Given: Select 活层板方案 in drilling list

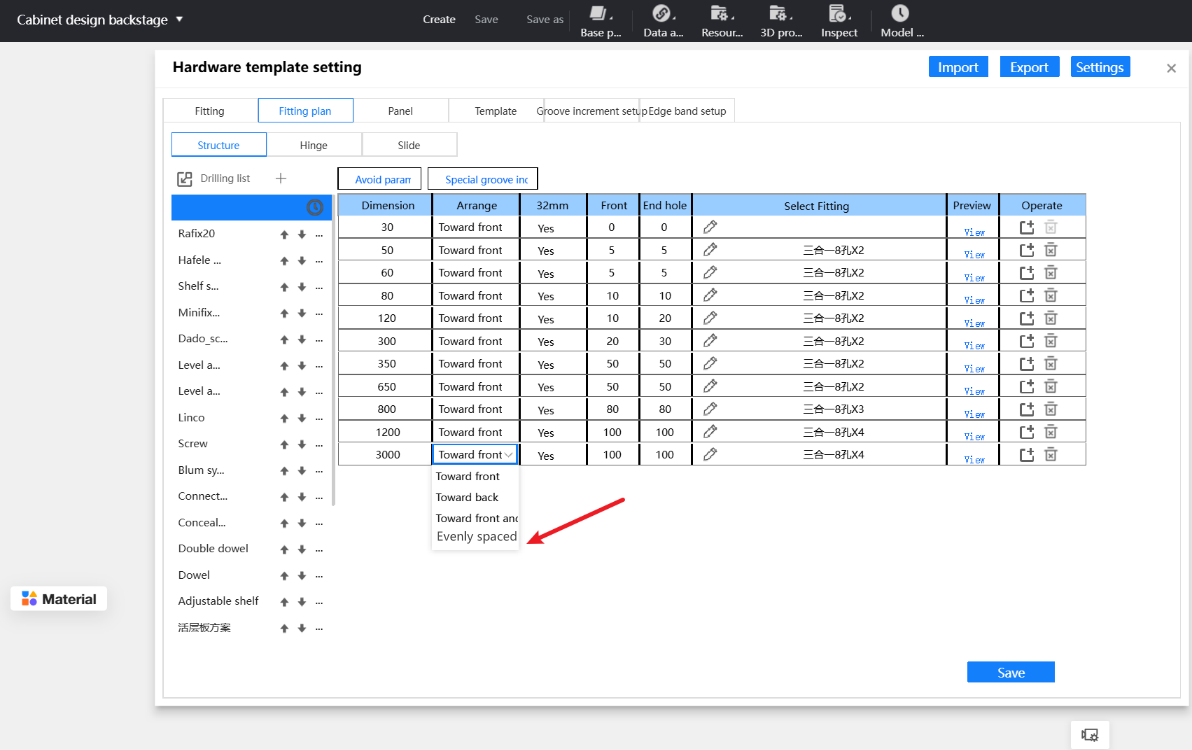Looking at the screenshot, I should pos(204,628).
